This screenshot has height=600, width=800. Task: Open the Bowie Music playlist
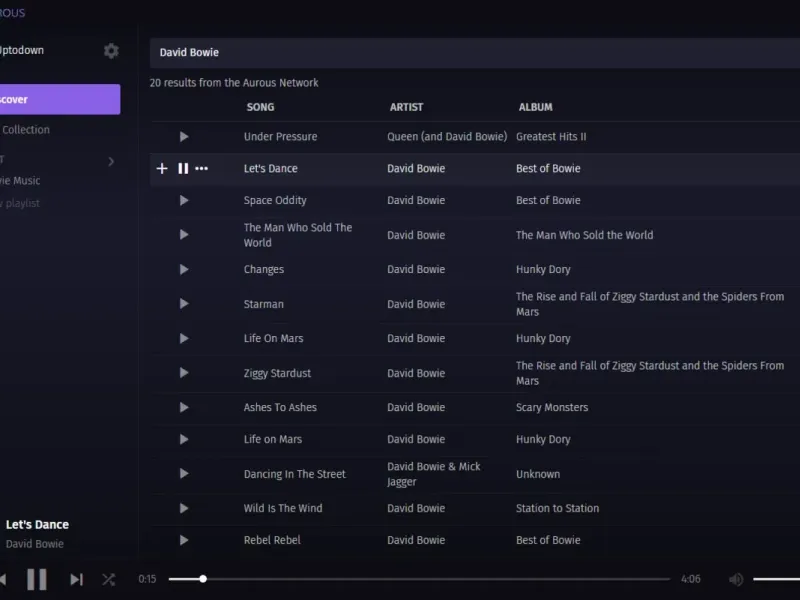(22, 181)
